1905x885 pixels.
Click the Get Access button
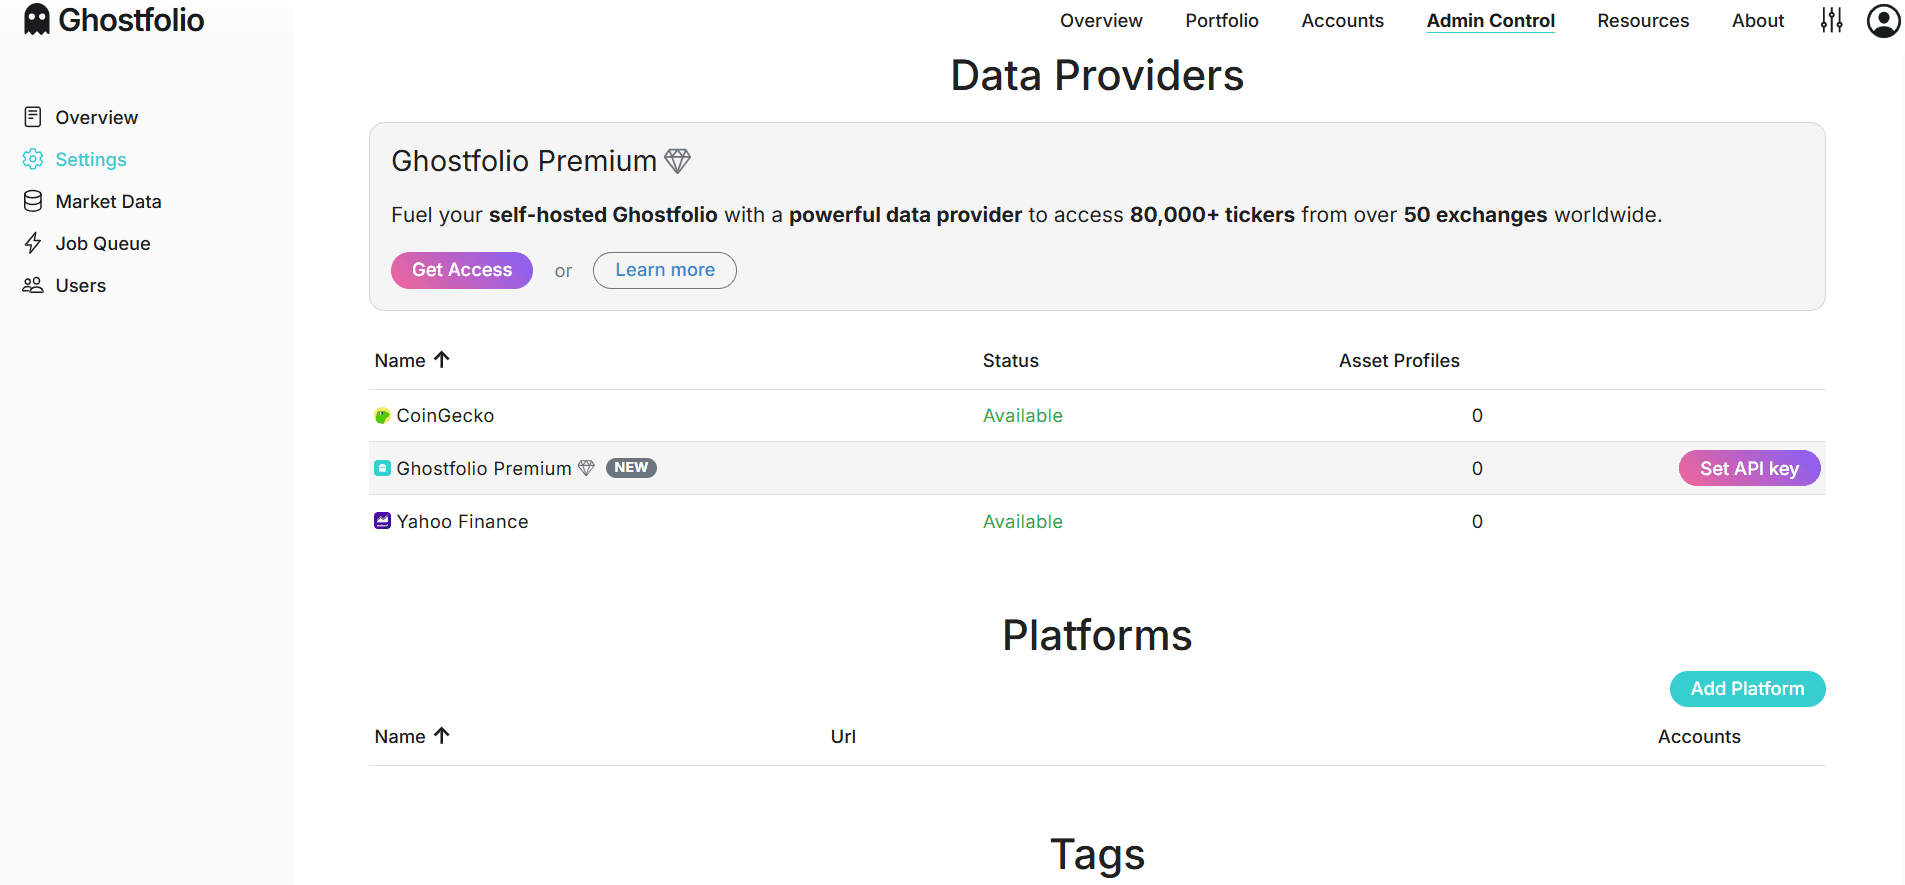click(x=462, y=270)
